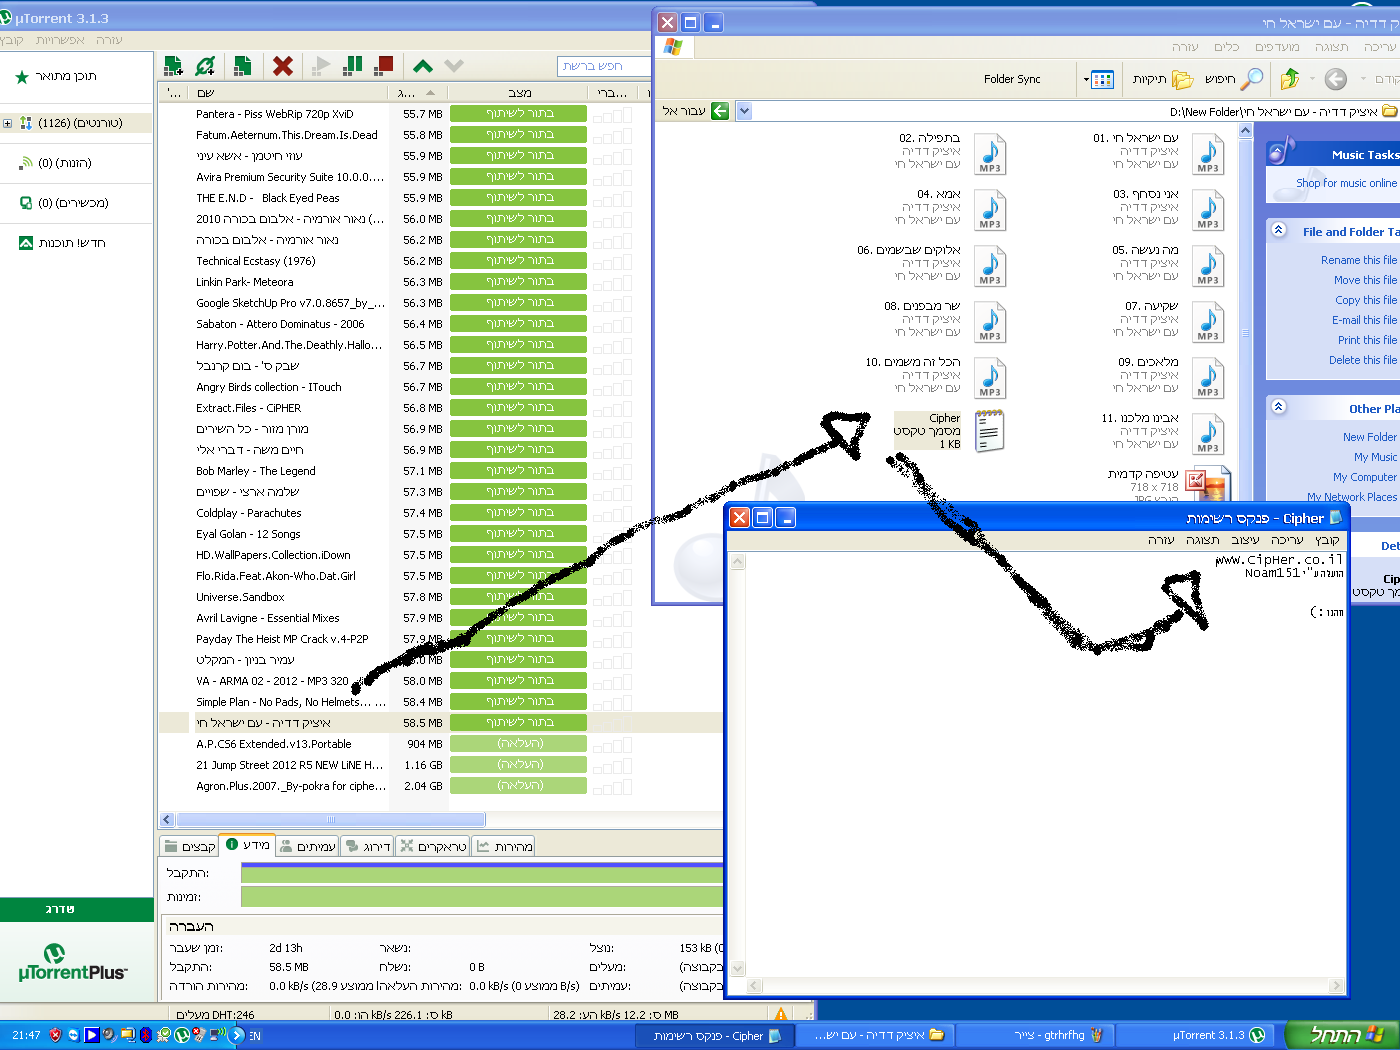Collapse the File and Folder Tasks panel
The height and width of the screenshot is (1050, 1400).
tap(1278, 230)
